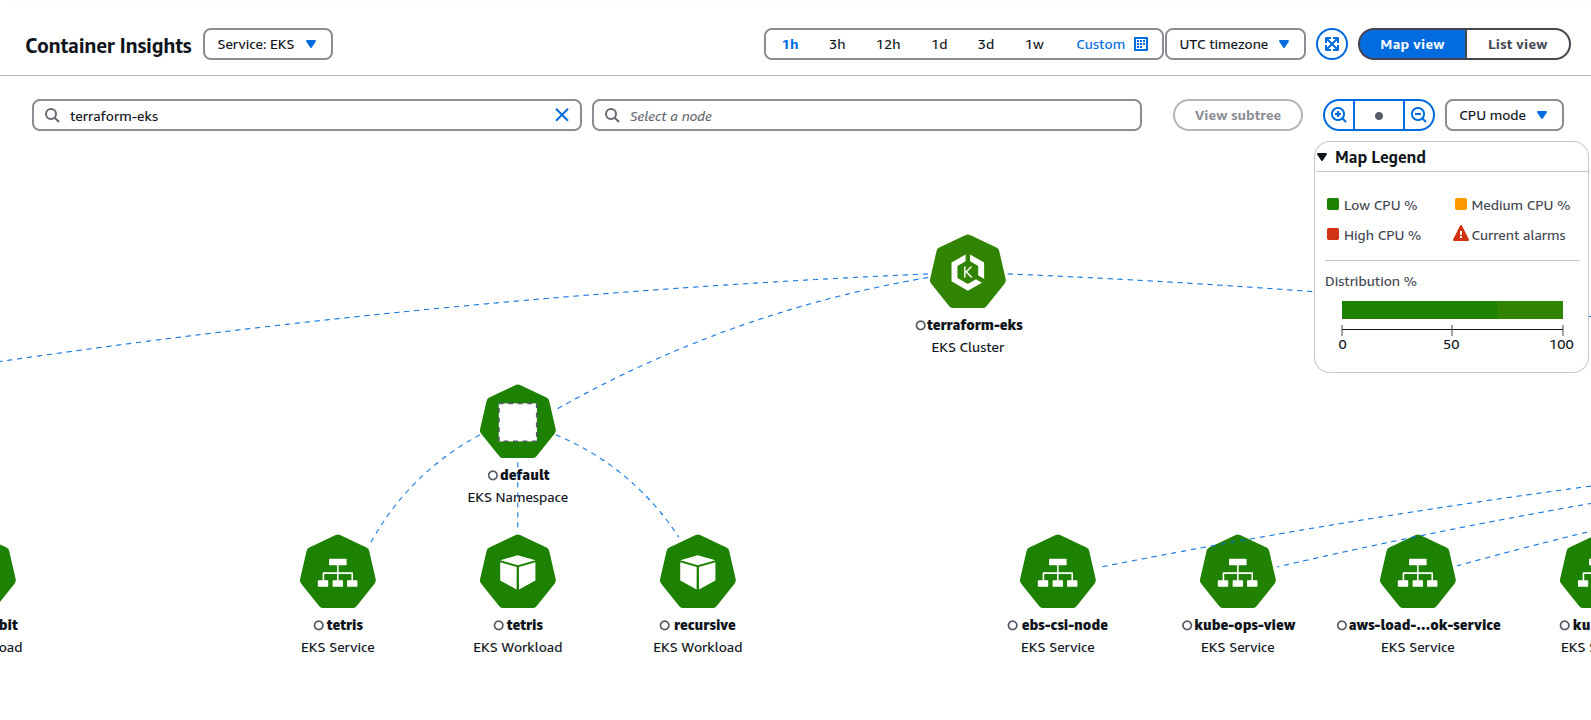The width and height of the screenshot is (1591, 720).
Task: Click the View subtree button
Action: point(1238,115)
